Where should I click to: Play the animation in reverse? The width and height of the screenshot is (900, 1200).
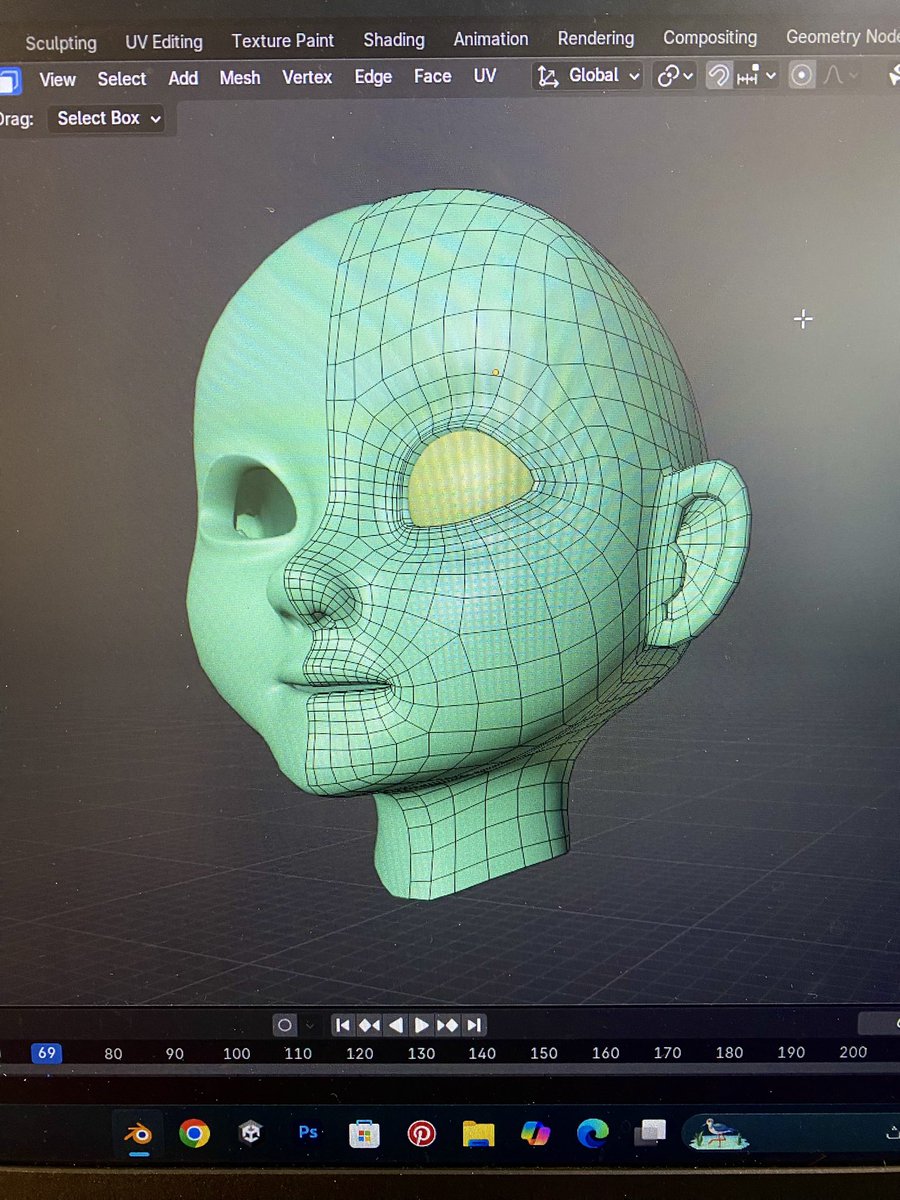click(396, 1025)
